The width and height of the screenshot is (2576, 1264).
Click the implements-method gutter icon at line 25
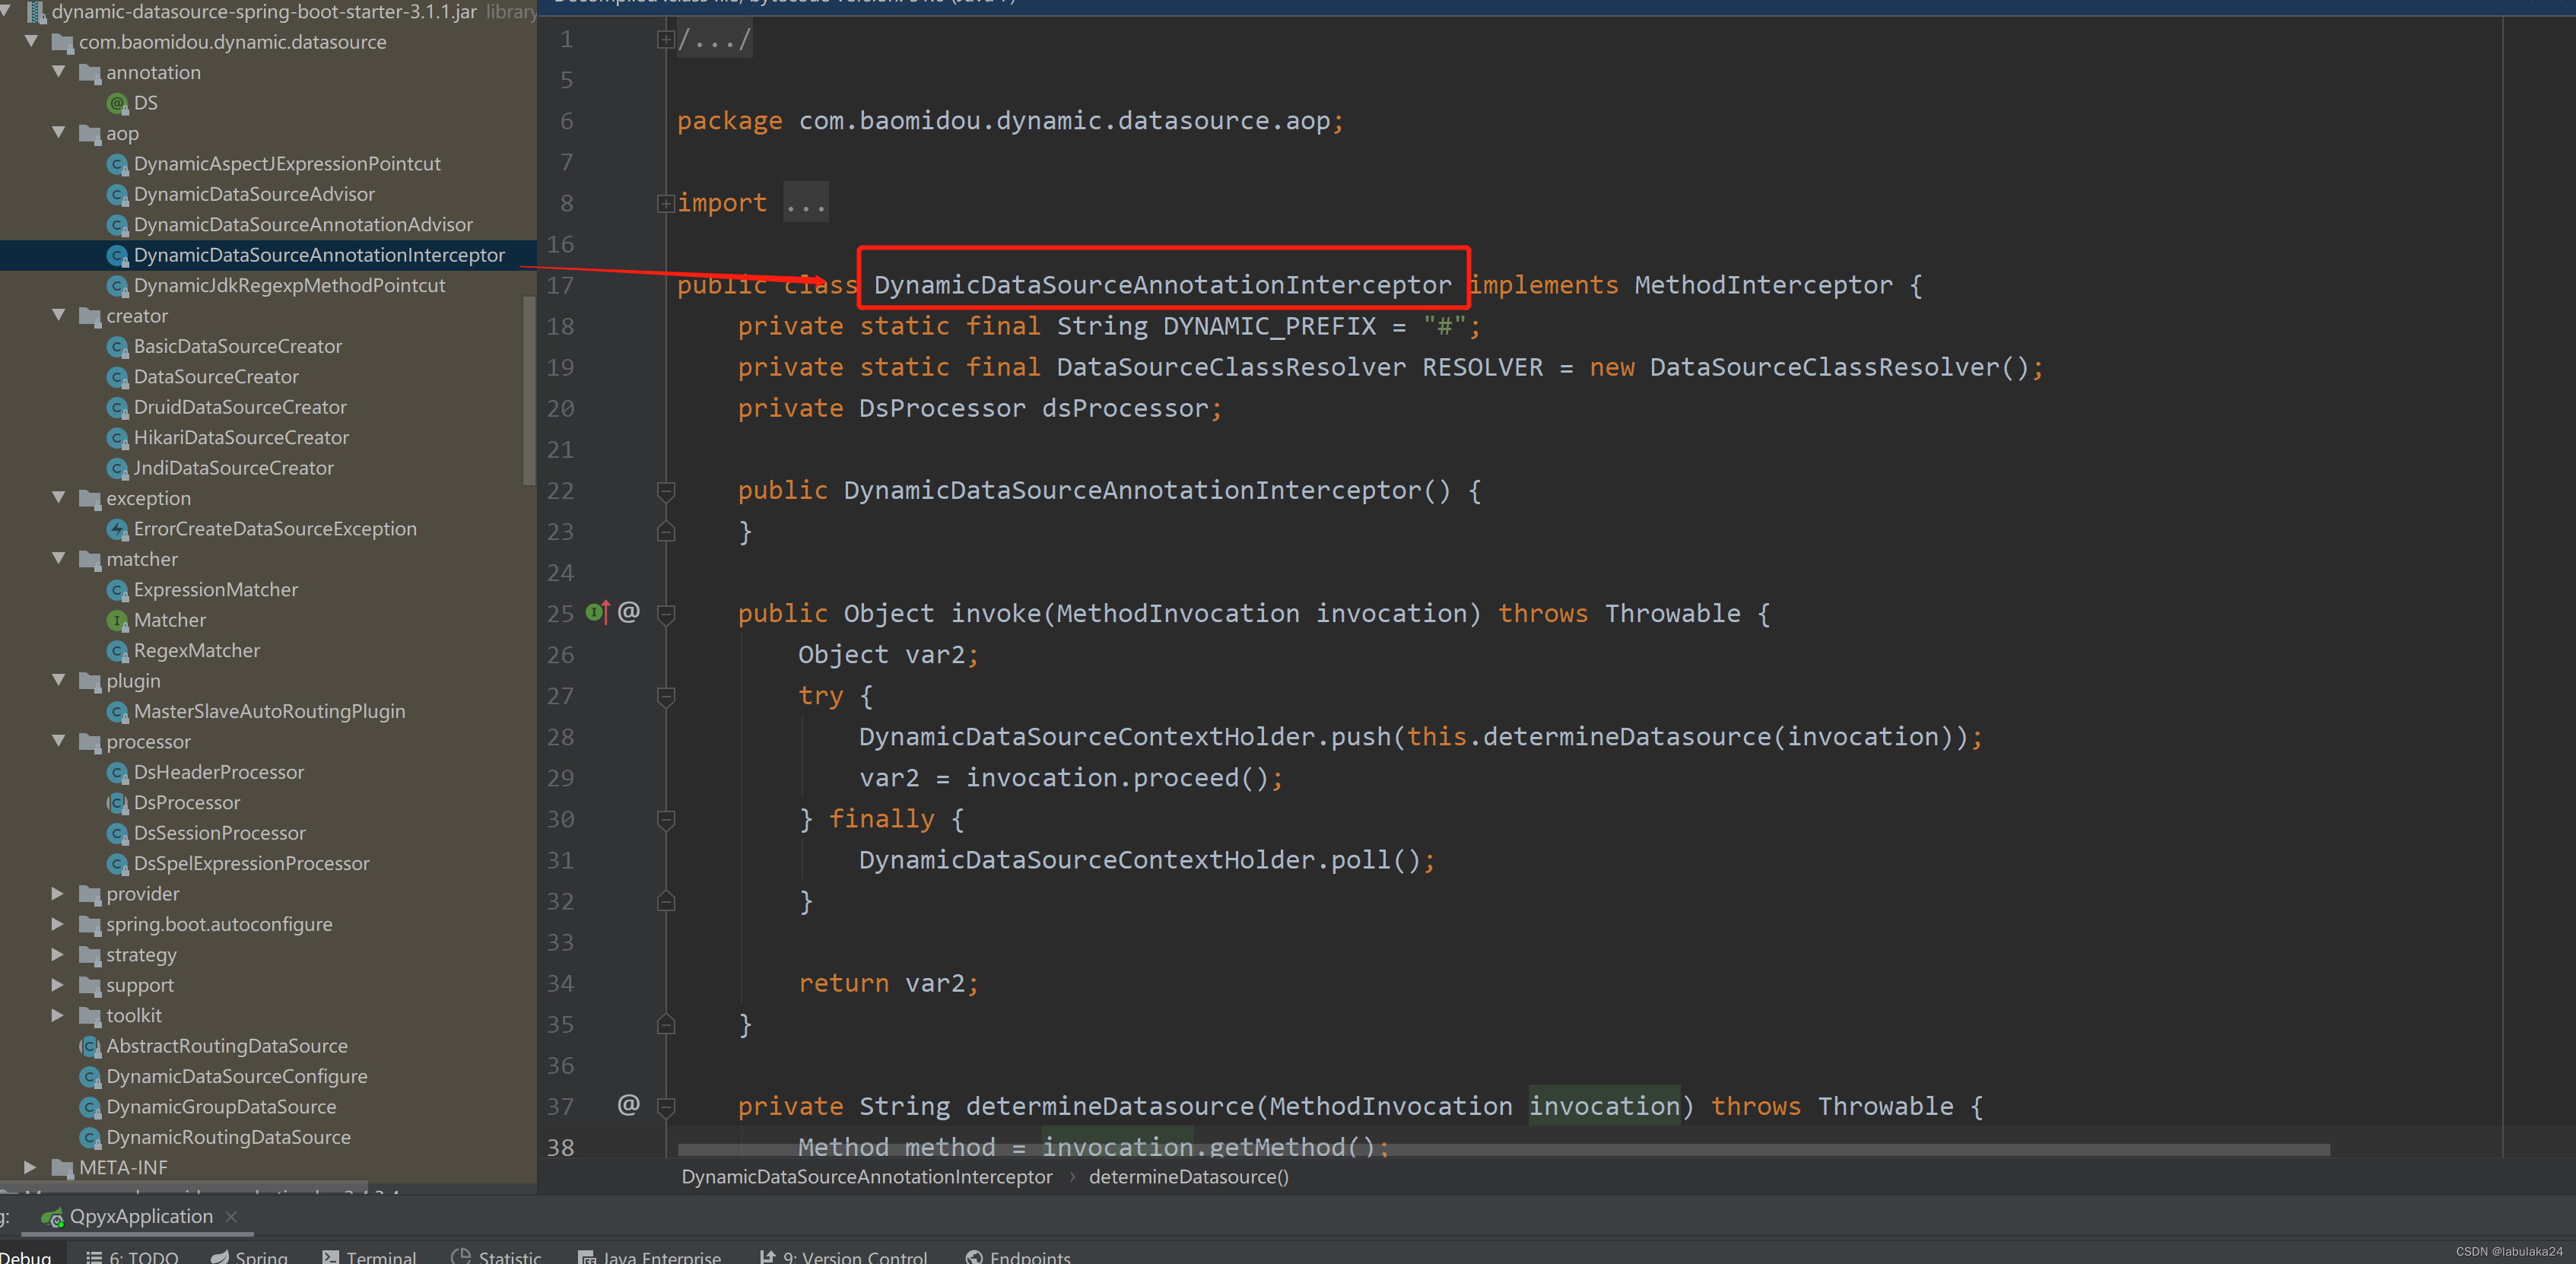click(x=597, y=612)
